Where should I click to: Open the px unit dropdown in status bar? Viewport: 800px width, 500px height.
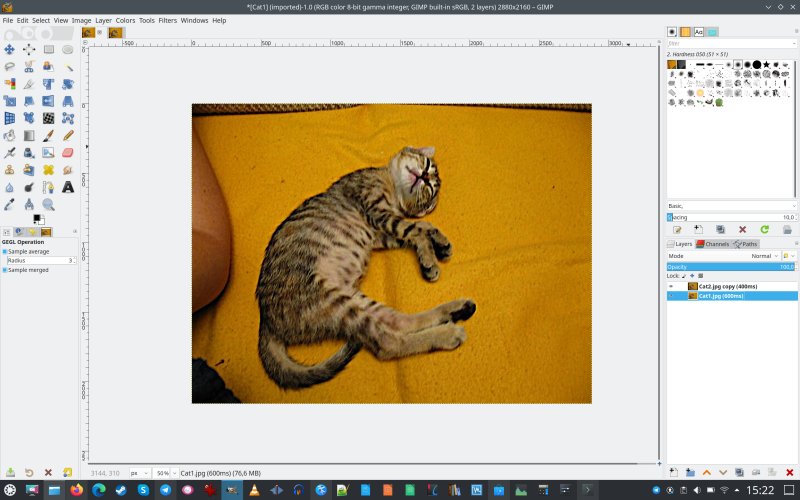point(139,473)
